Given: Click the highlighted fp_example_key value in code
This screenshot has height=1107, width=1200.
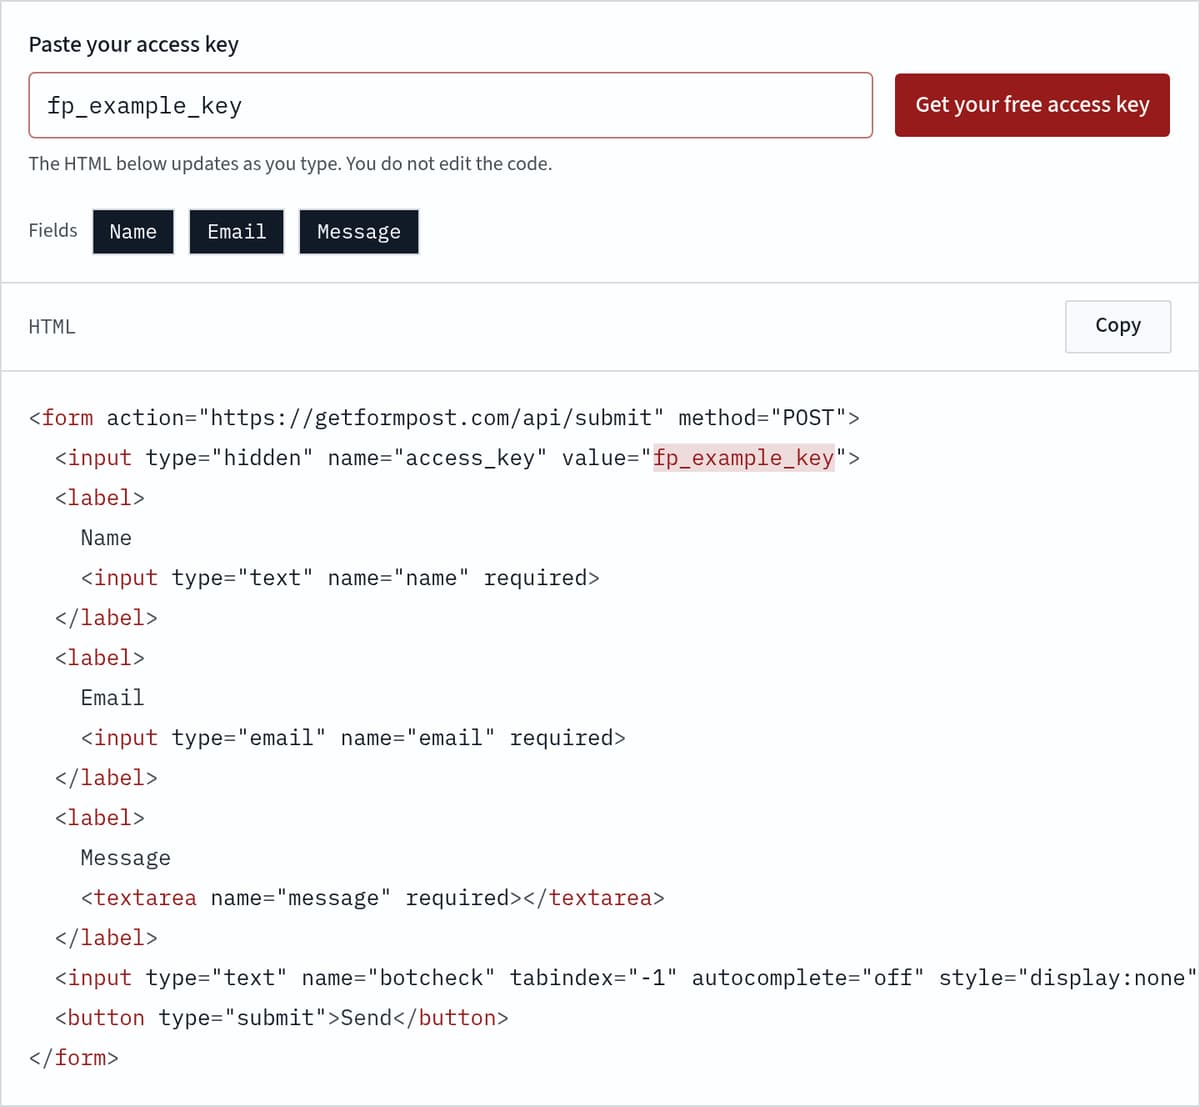Looking at the screenshot, I should [743, 458].
